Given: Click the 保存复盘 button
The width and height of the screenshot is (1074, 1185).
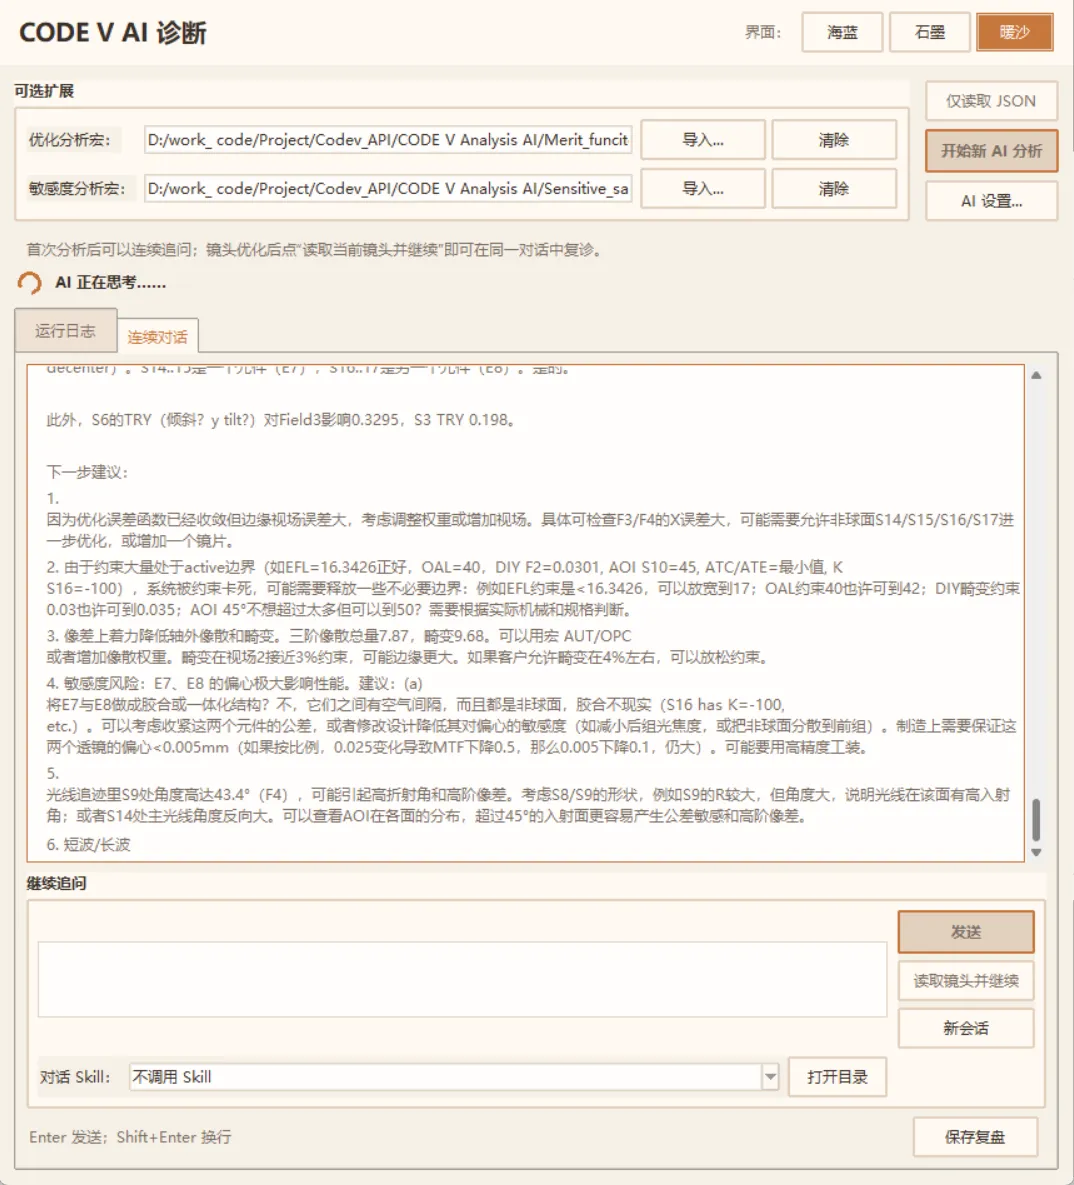Looking at the screenshot, I should pos(975,1137).
